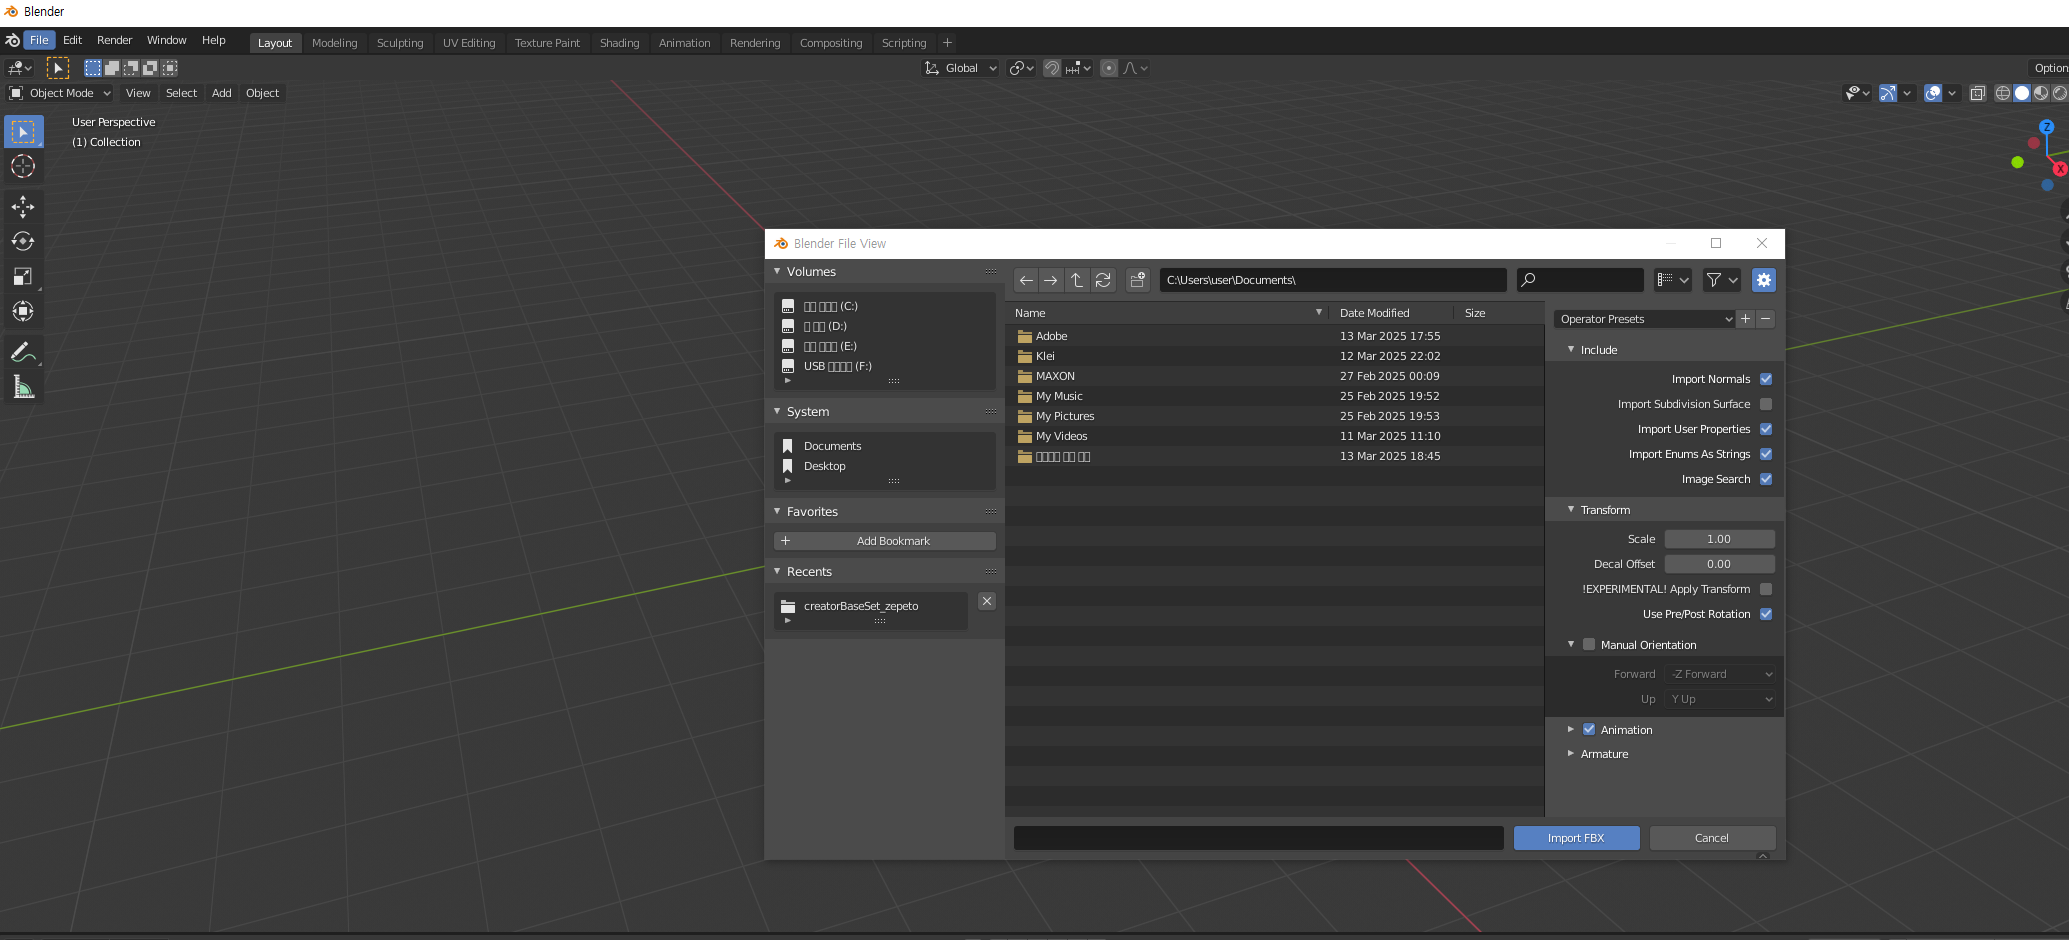Go back in file browser history

pyautogui.click(x=1026, y=280)
